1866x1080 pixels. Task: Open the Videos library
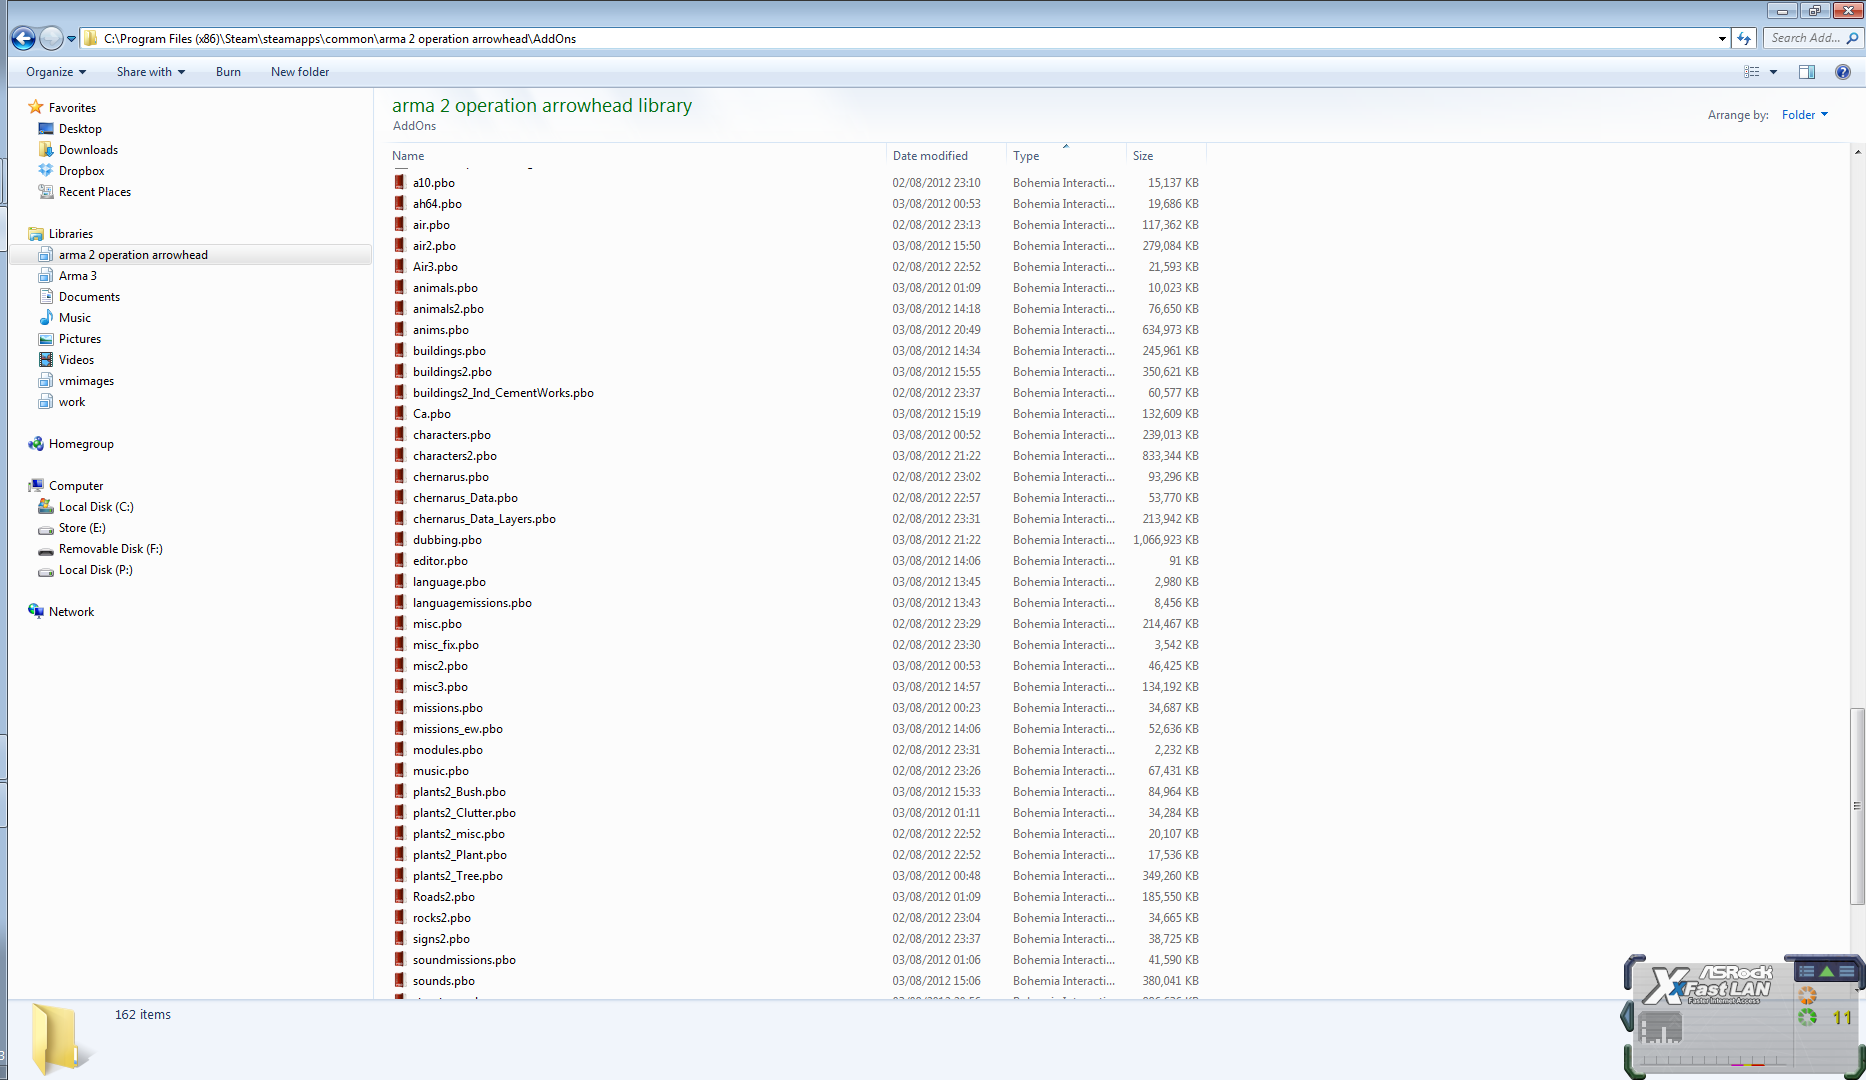pos(76,360)
